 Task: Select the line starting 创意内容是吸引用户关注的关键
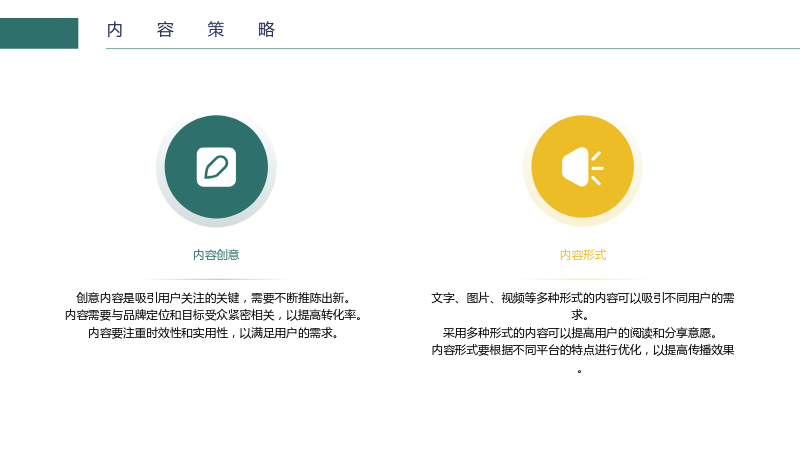213,298
